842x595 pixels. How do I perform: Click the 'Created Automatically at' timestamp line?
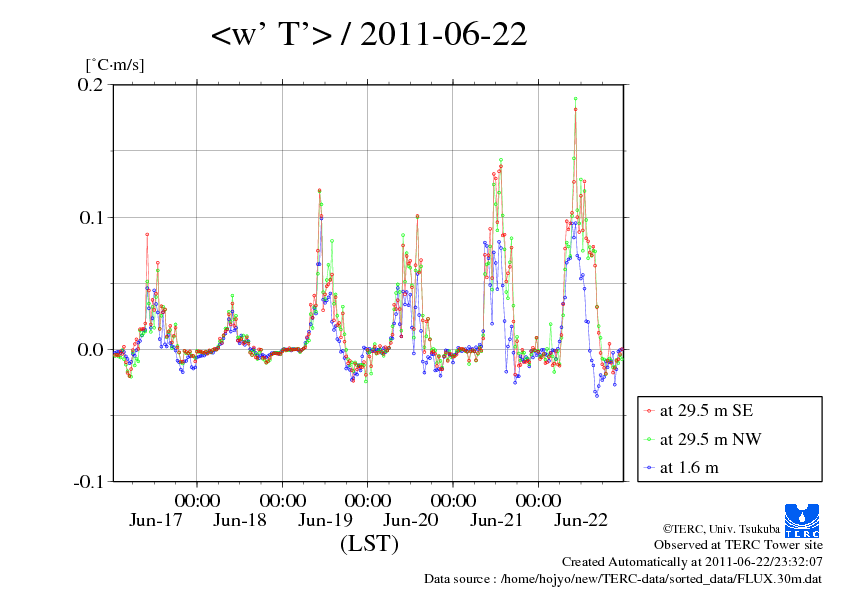click(x=692, y=562)
